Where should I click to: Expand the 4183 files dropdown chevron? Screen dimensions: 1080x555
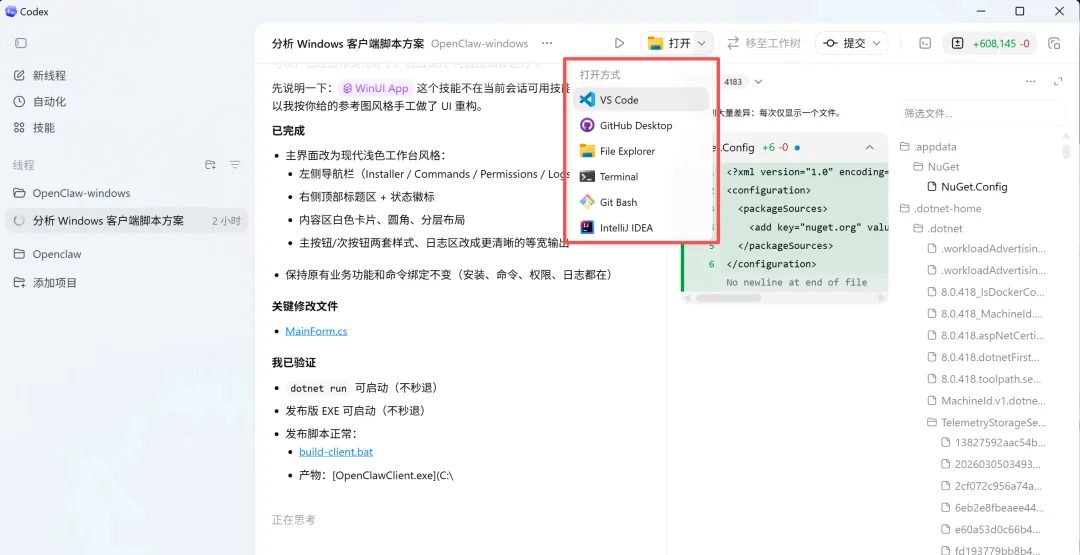pos(758,82)
